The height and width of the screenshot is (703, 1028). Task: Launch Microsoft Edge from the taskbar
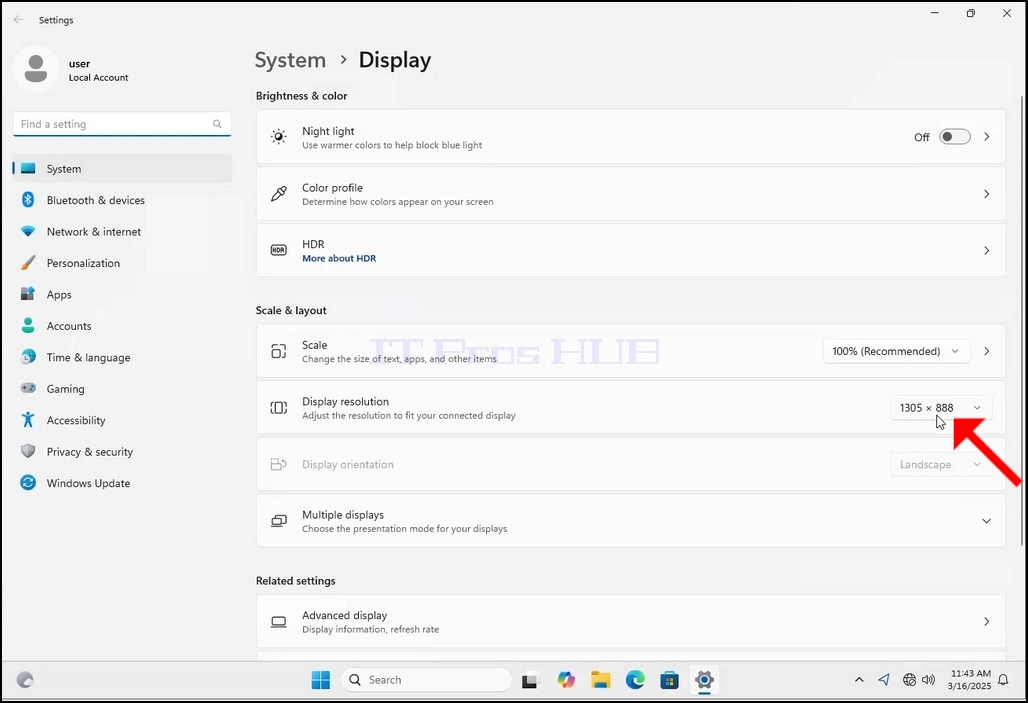pos(635,680)
